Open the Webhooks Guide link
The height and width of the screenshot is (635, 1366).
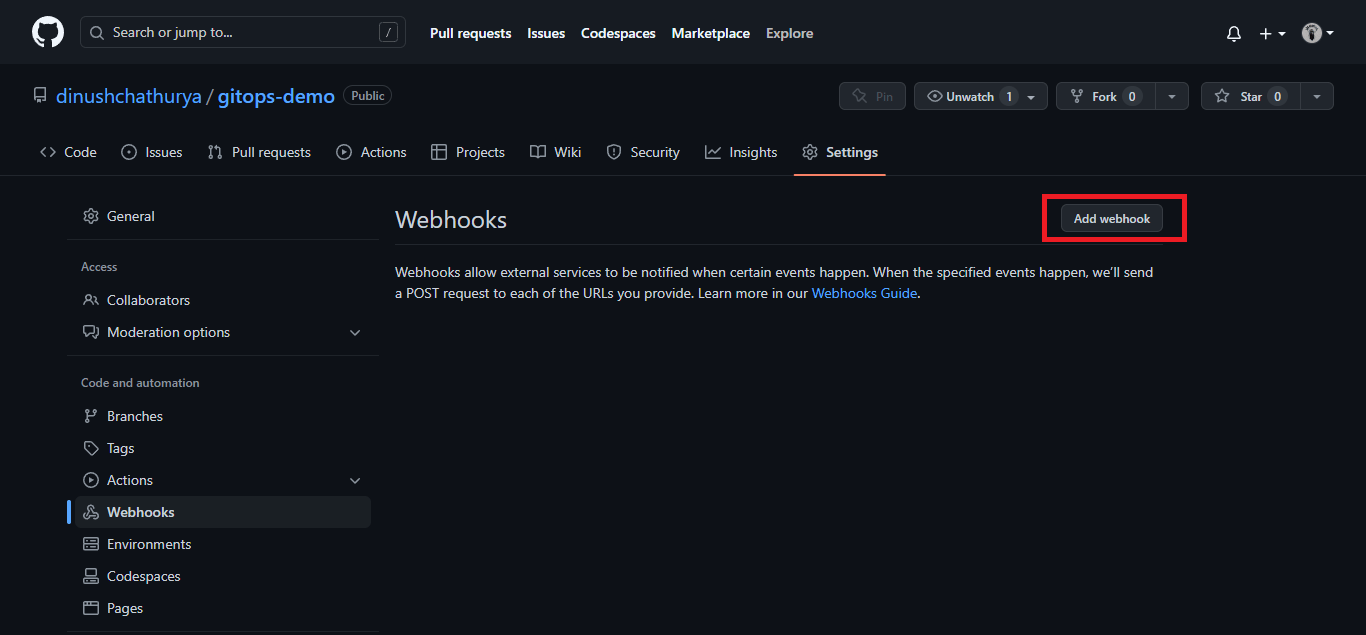(864, 292)
